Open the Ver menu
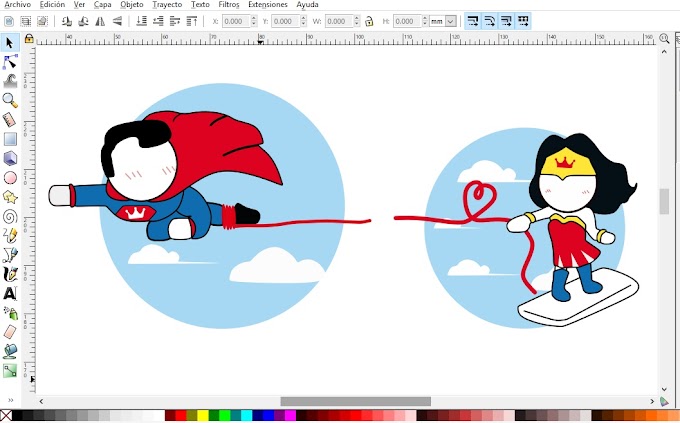The width and height of the screenshot is (680, 423). 79,5
